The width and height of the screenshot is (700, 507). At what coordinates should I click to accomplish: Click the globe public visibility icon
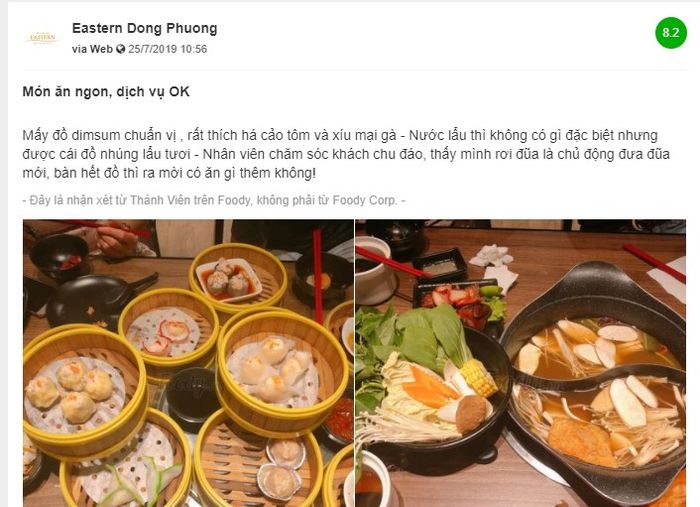click(x=121, y=49)
